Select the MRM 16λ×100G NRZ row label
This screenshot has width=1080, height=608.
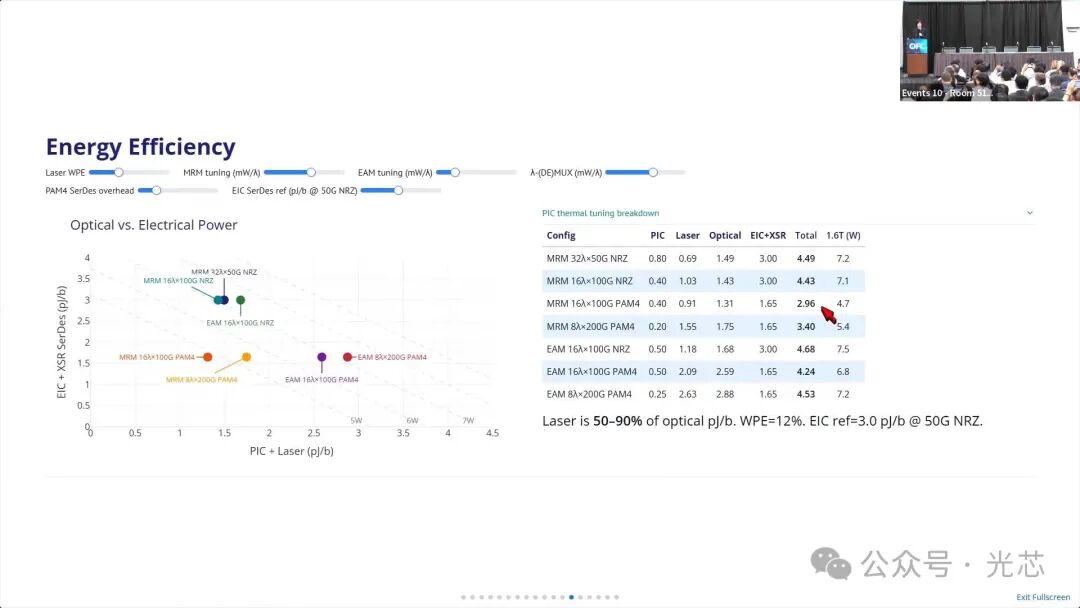point(590,281)
